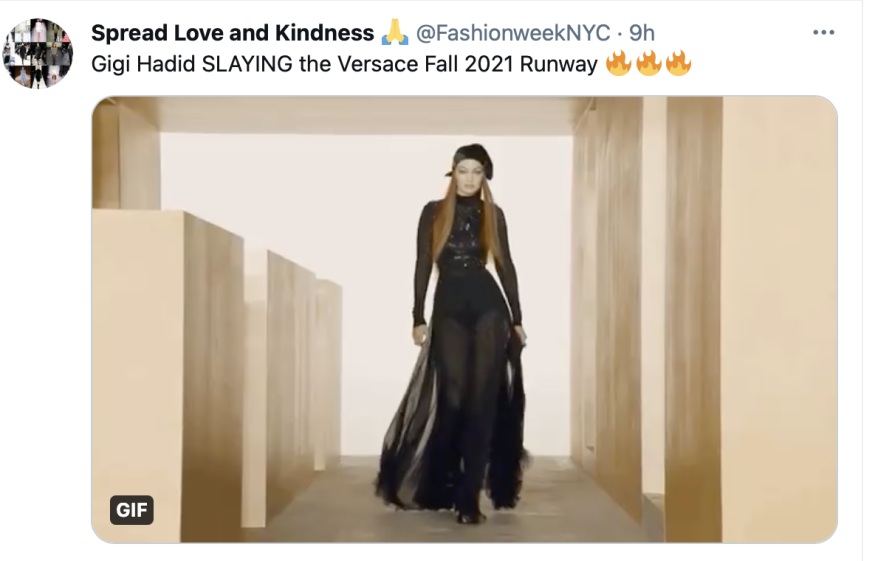Click the first fire emoji in the tweet

tap(618, 63)
